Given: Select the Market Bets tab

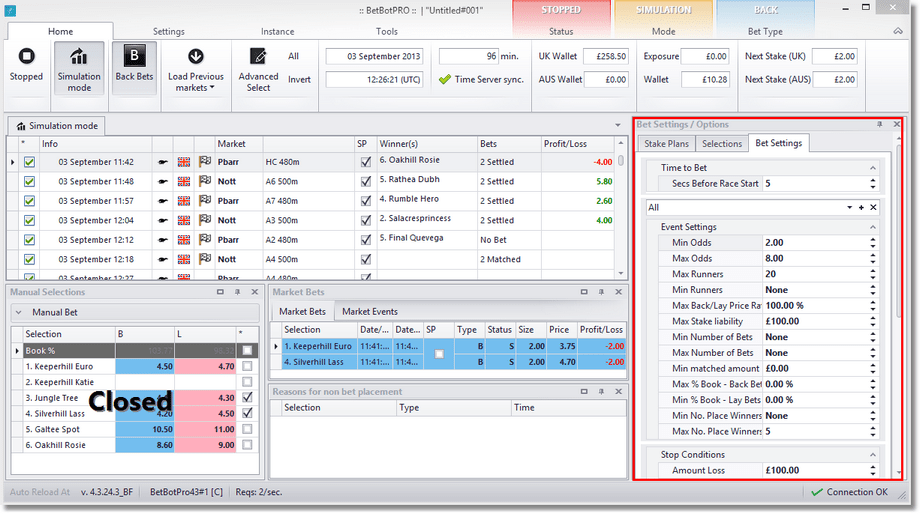Looking at the screenshot, I should click(x=302, y=312).
